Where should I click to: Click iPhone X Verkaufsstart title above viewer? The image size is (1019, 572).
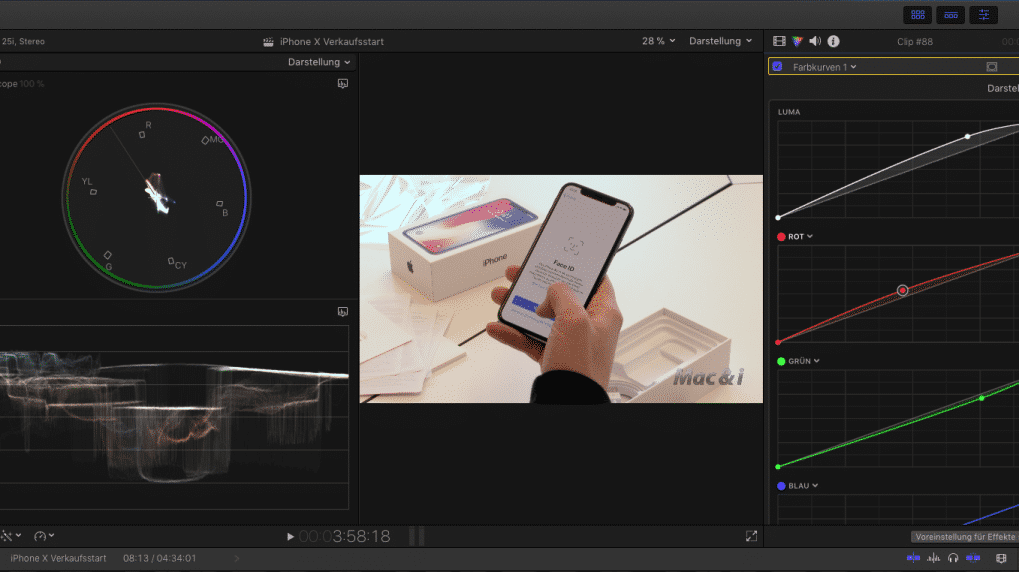pyautogui.click(x=331, y=42)
